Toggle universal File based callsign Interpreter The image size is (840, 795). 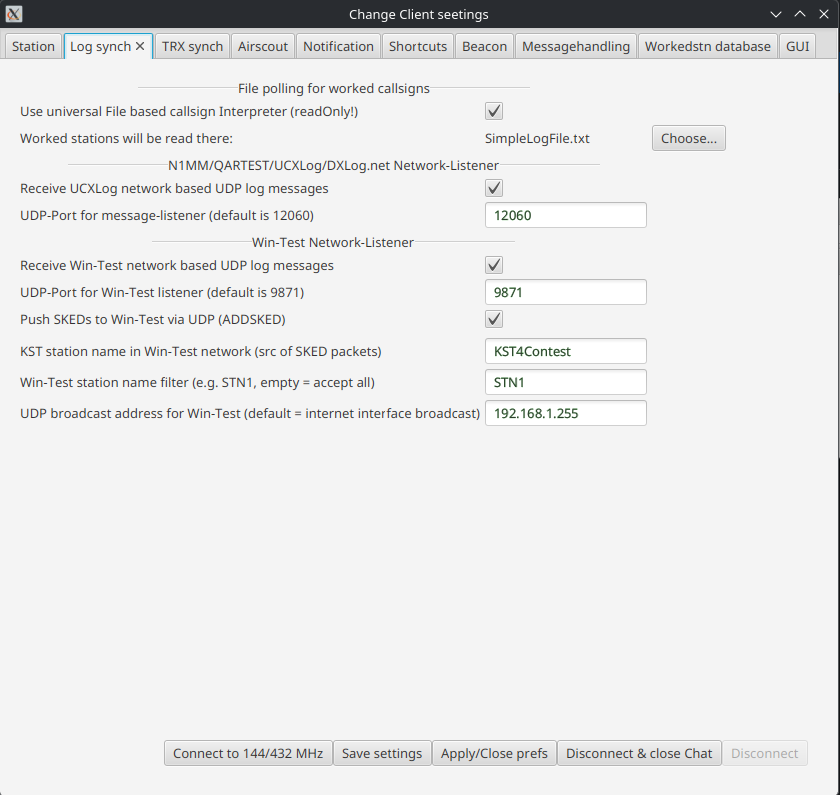493,111
